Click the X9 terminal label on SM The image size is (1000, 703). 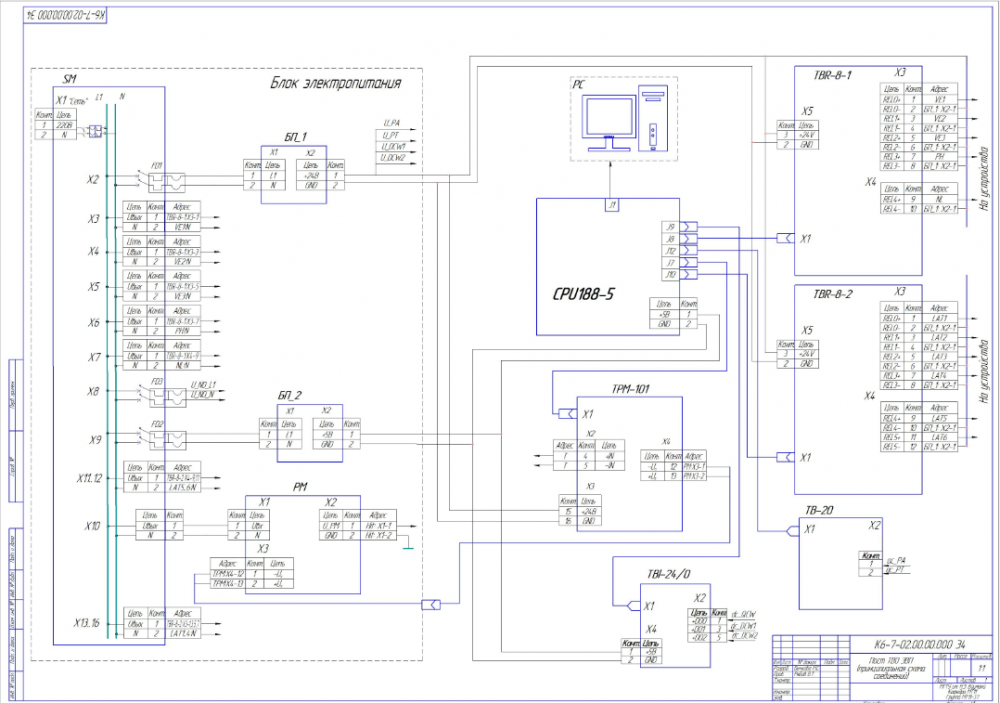click(x=95, y=440)
